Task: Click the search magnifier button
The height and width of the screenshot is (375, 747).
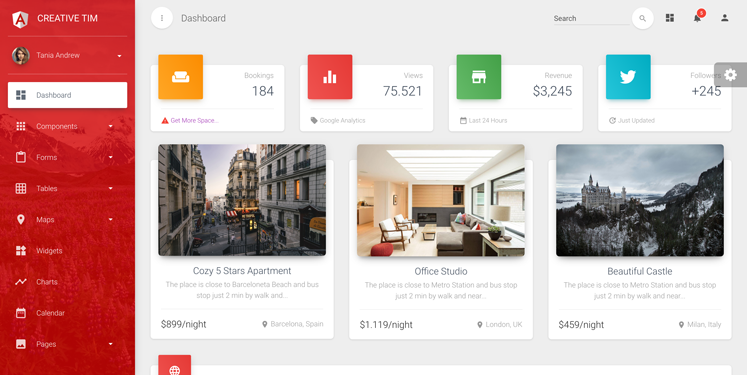Action: pyautogui.click(x=643, y=18)
